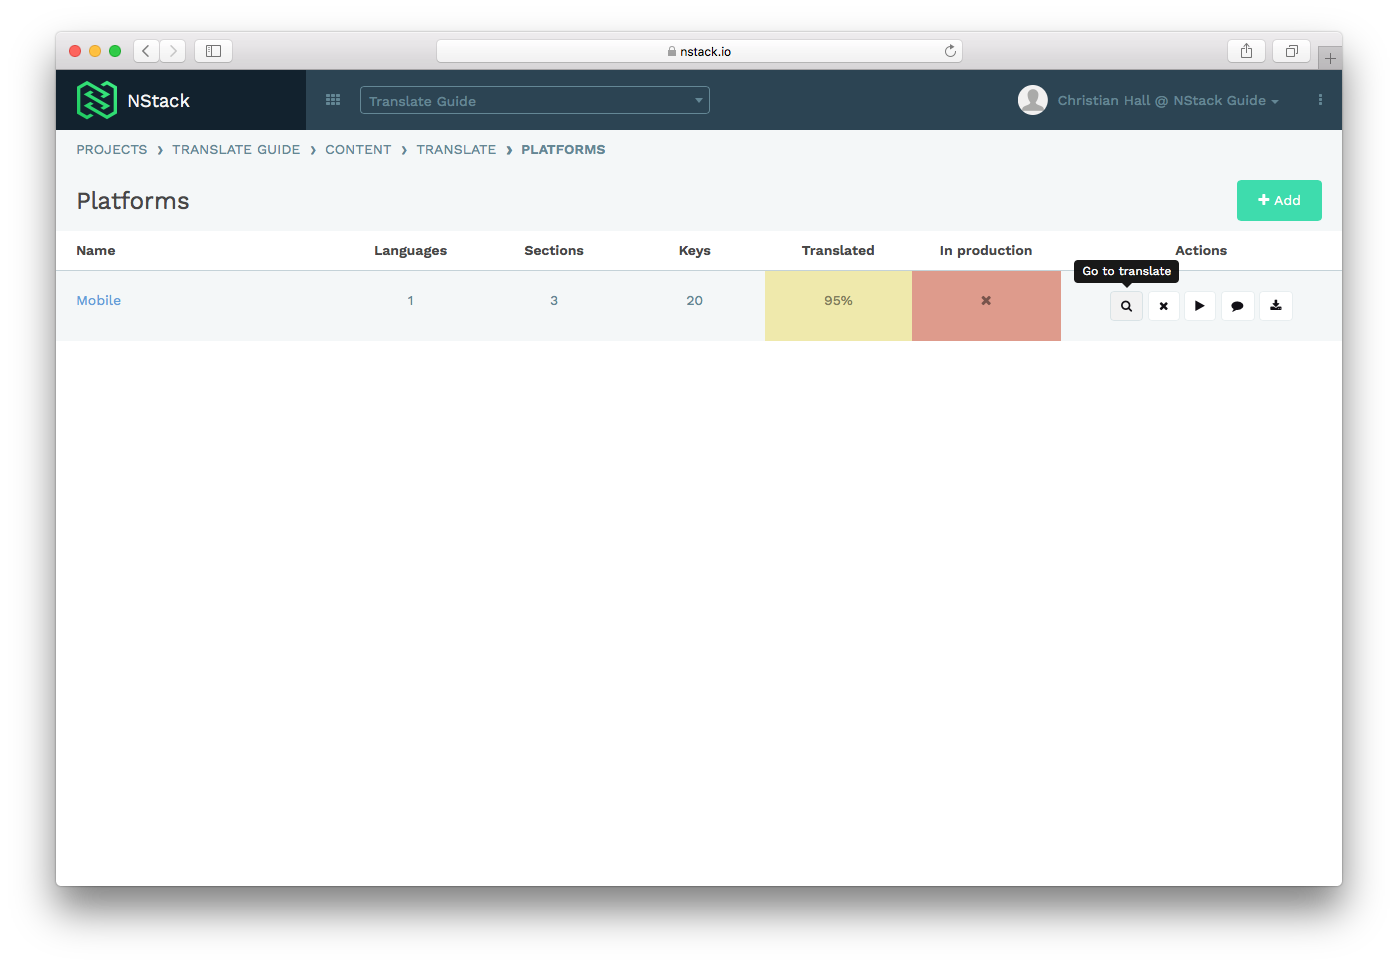Go to CONTENT breadcrumb
The image size is (1398, 966).
pos(358,150)
